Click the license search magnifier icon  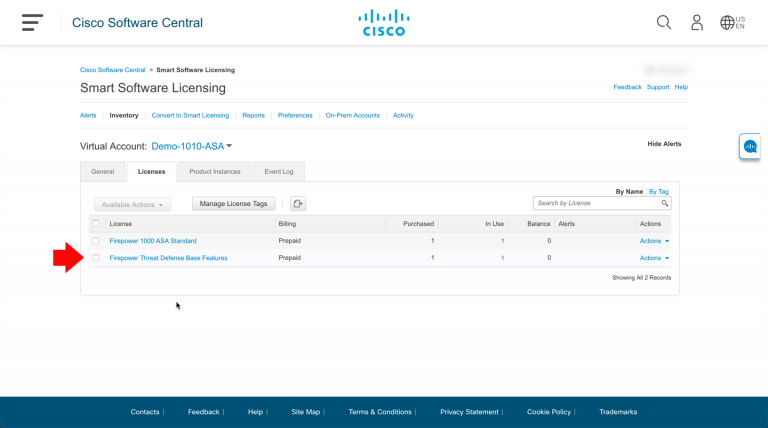(665, 203)
